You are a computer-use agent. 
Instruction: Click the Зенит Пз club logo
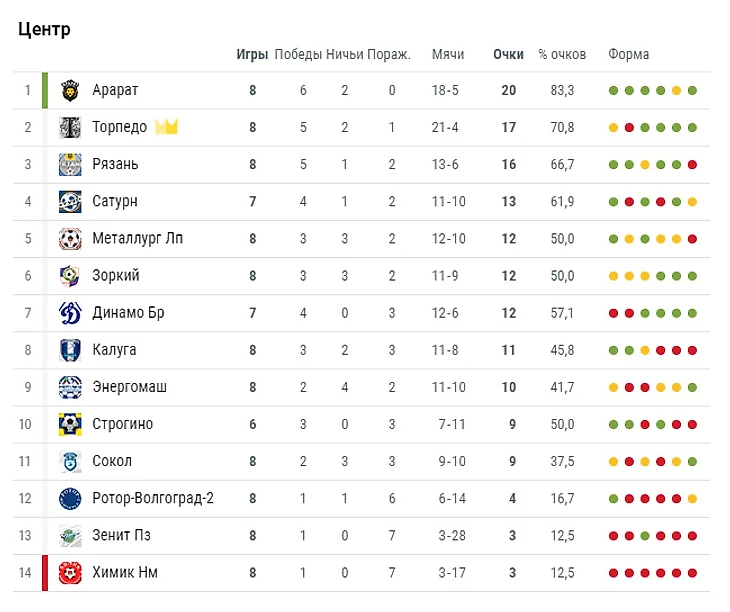click(70, 535)
